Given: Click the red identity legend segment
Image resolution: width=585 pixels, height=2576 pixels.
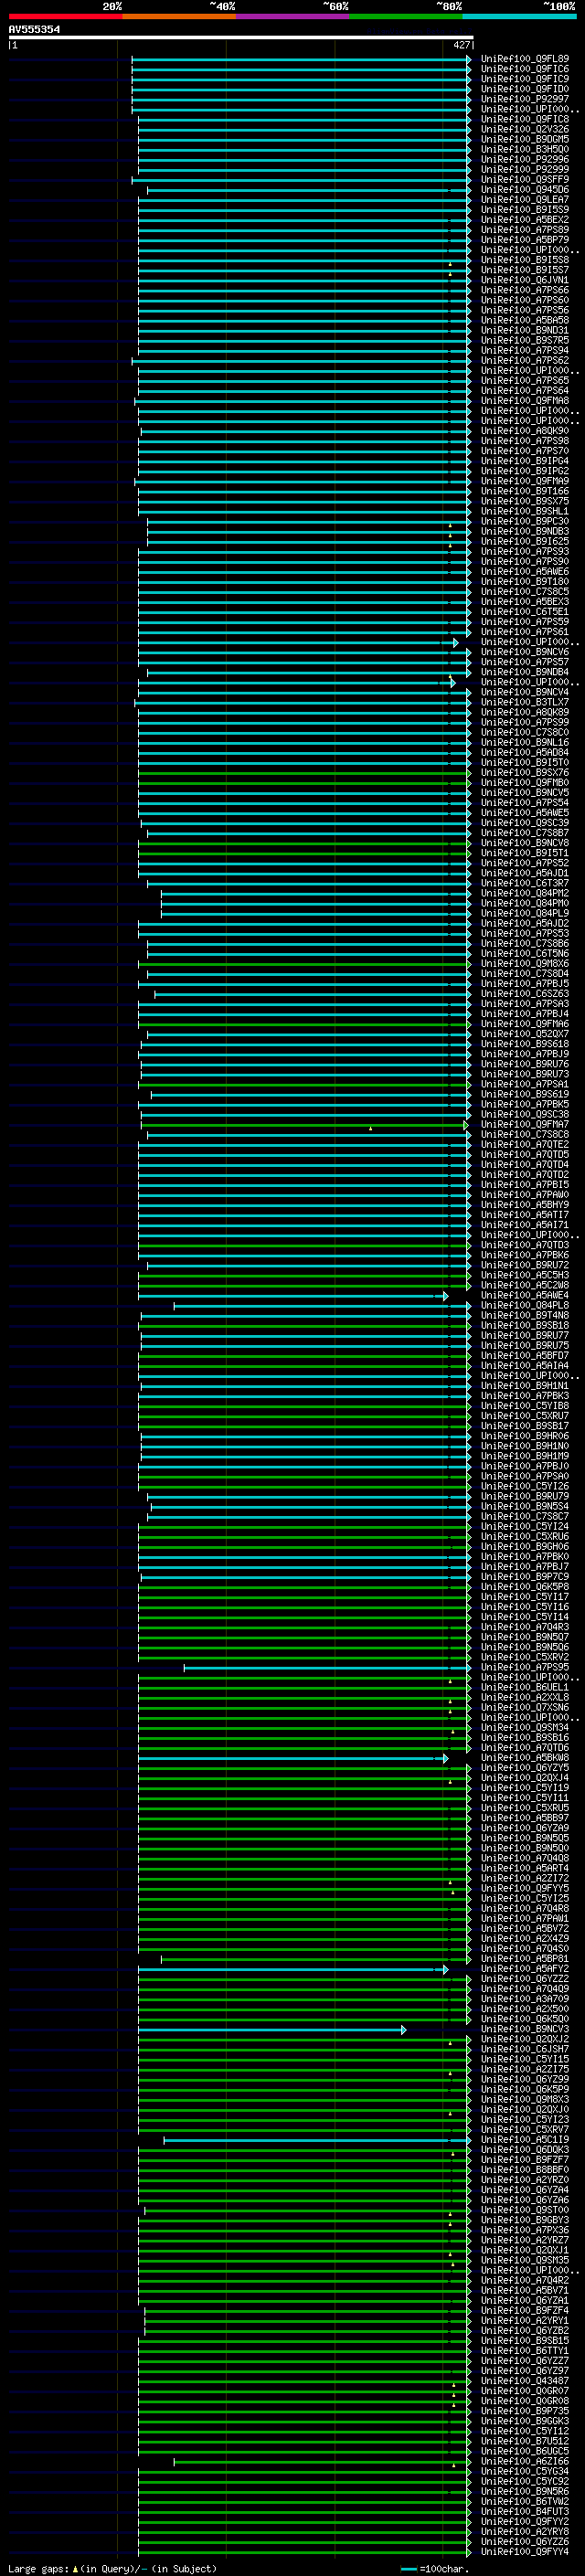Looking at the screenshot, I should click(65, 16).
